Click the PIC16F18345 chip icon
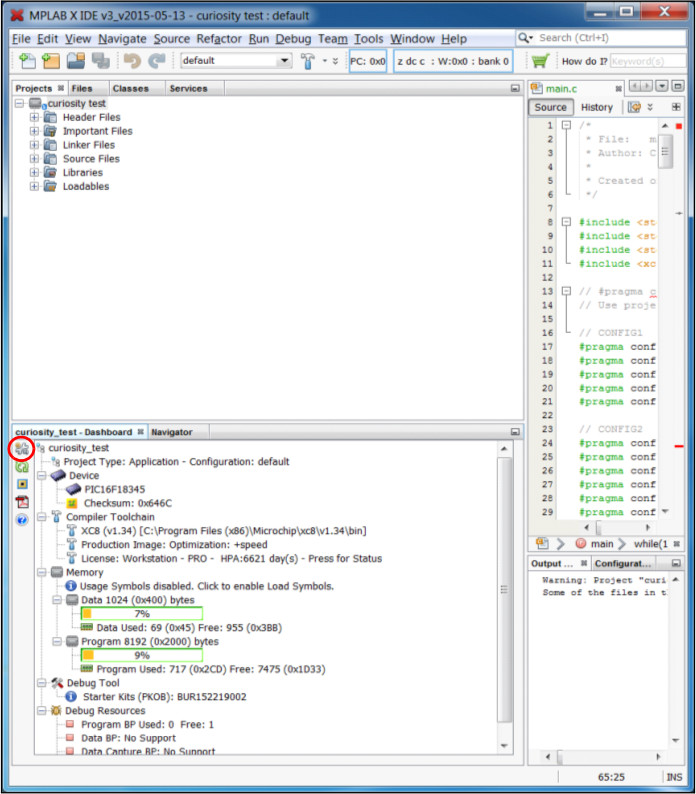The image size is (696, 794). [73, 489]
